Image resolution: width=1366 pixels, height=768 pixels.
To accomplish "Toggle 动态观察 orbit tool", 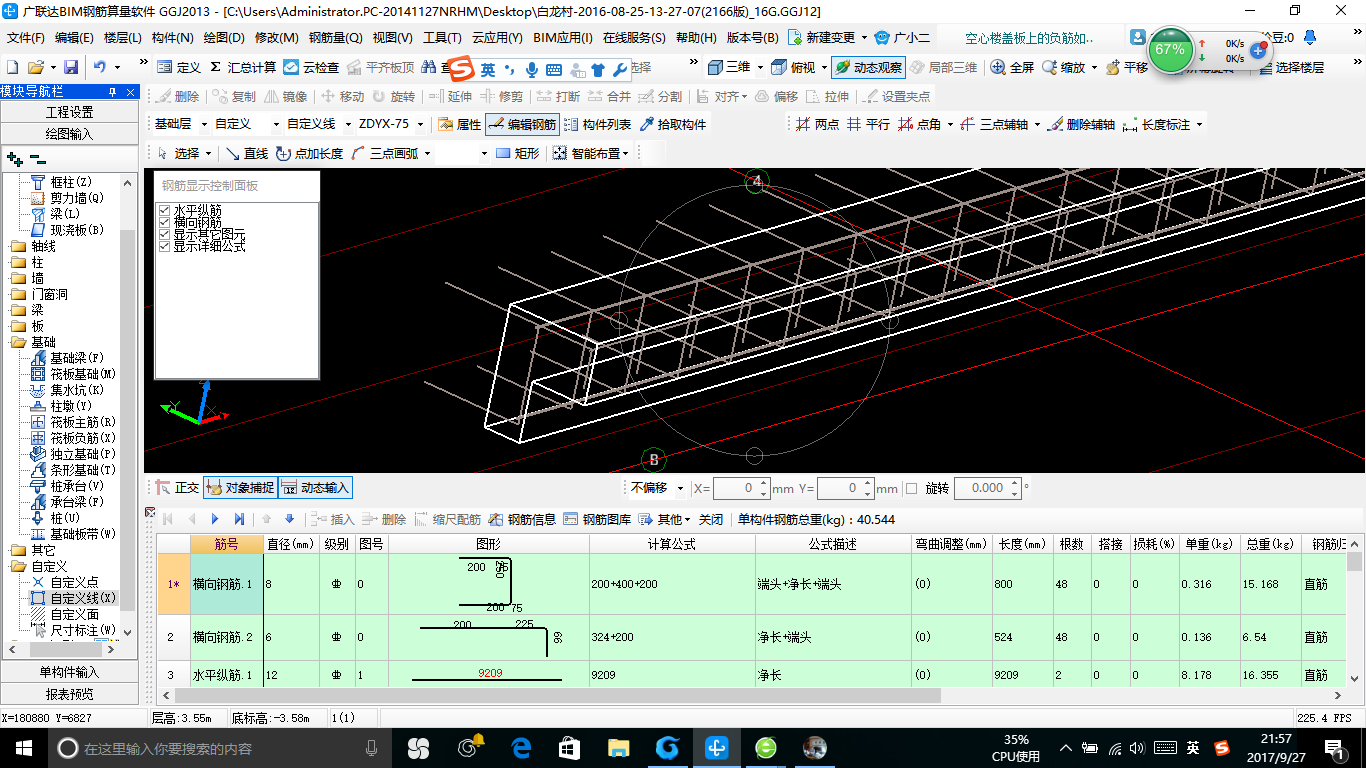I will 869,68.
